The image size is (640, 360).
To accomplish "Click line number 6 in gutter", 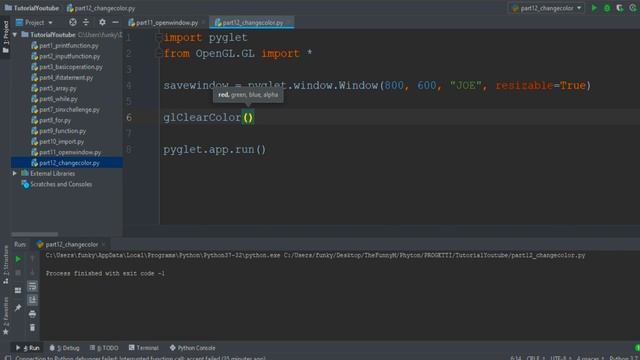I will [x=129, y=118].
